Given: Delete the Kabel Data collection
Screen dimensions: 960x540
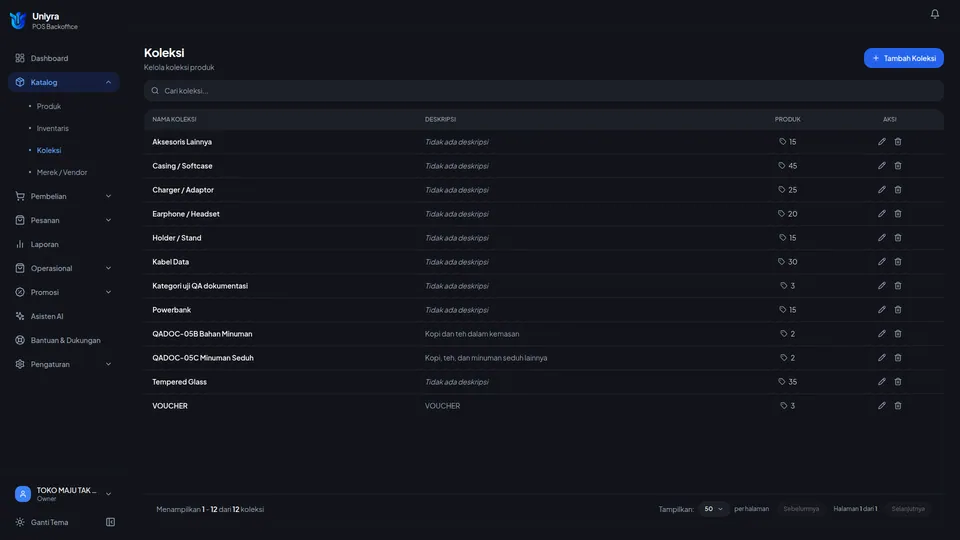Looking at the screenshot, I should point(898,261).
